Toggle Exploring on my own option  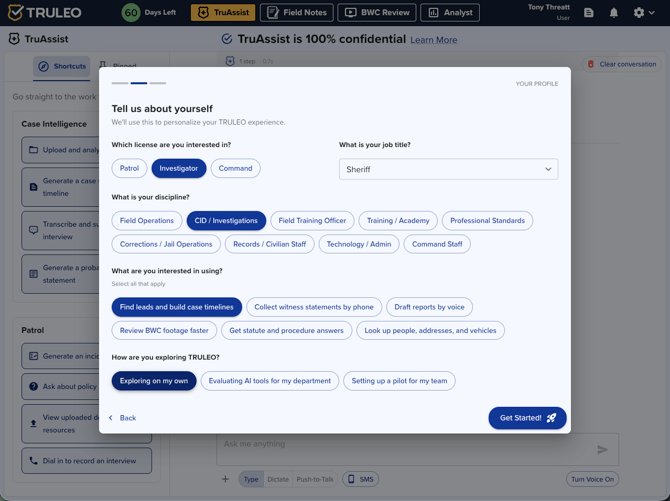pyautogui.click(x=154, y=381)
